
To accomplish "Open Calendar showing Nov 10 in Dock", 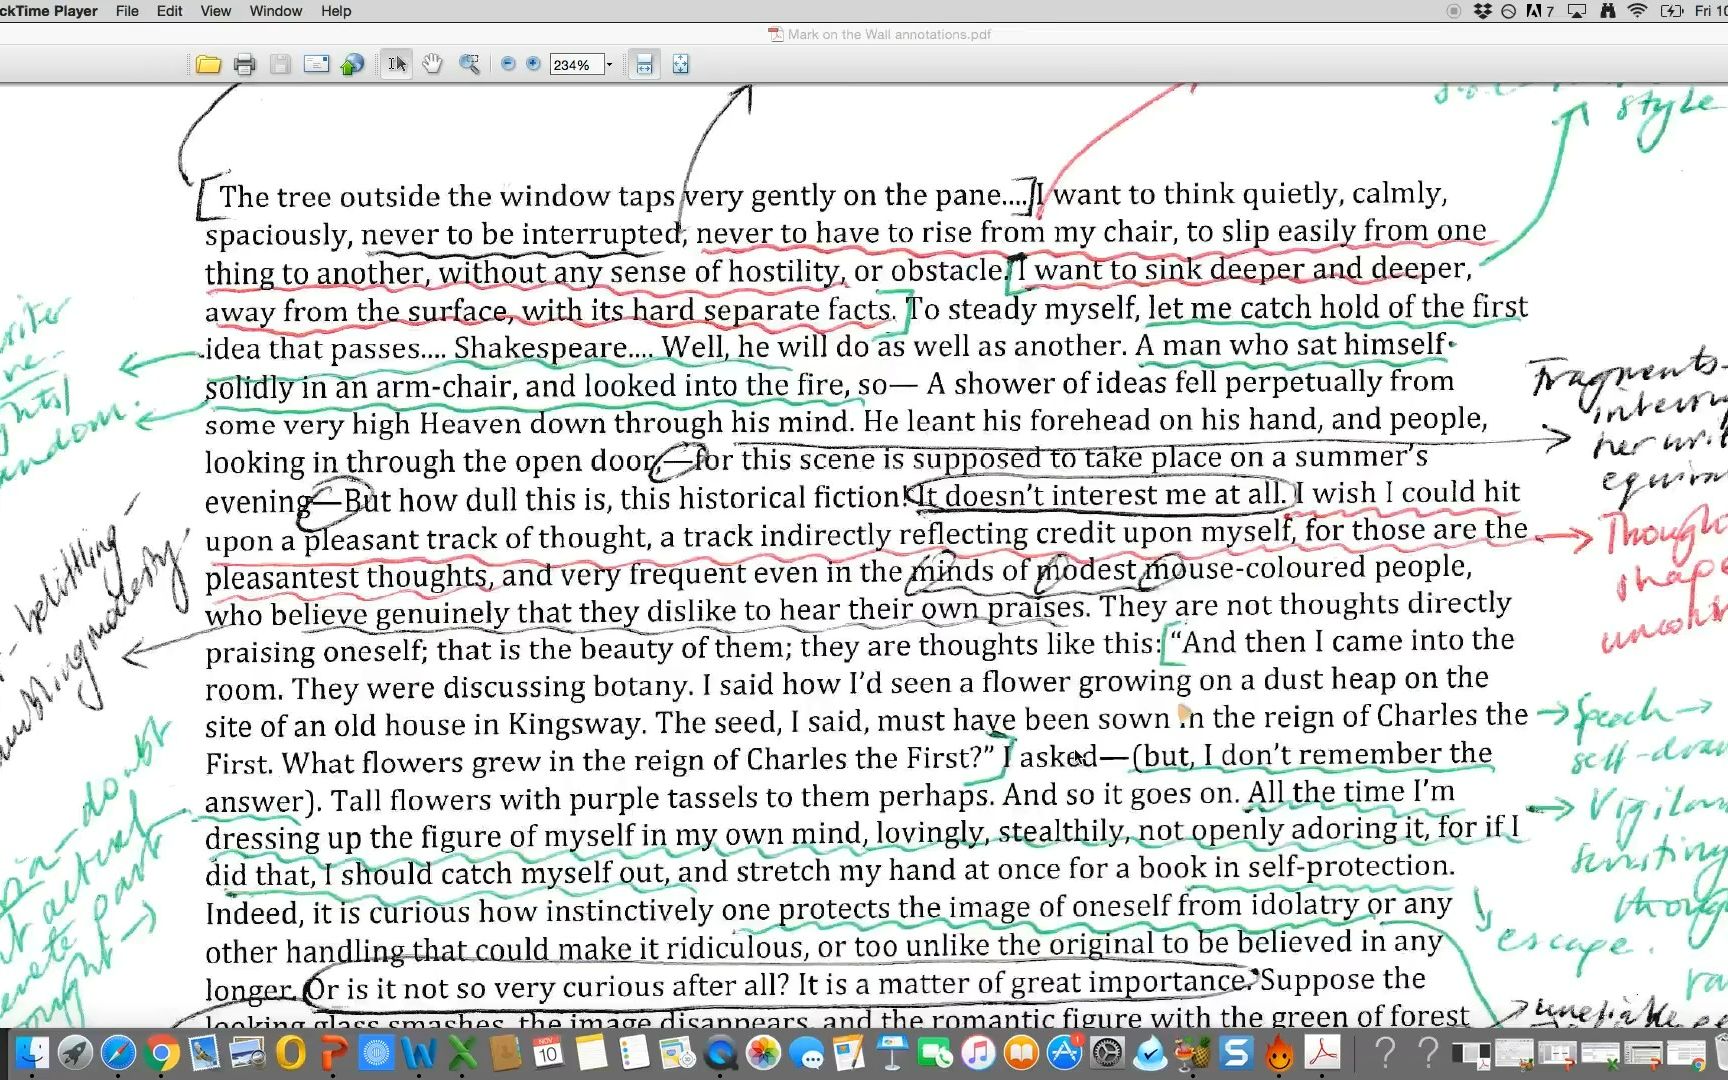I will point(548,1053).
